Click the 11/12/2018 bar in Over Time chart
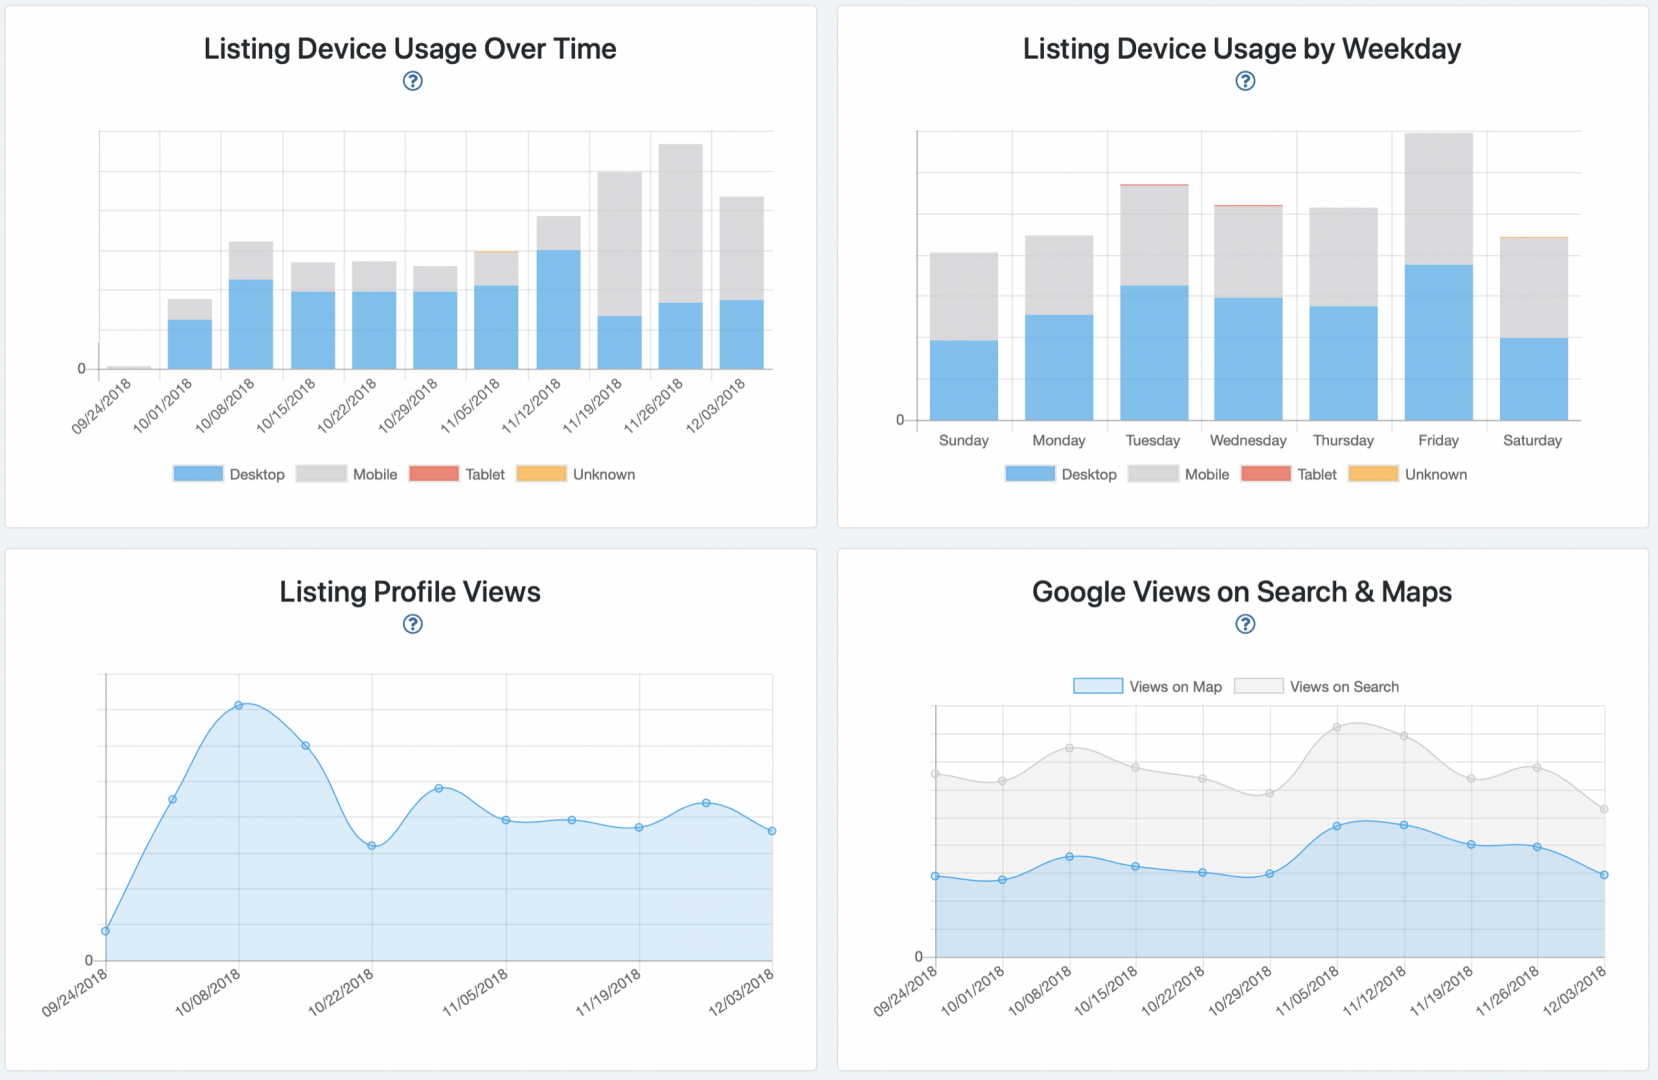This screenshot has height=1080, width=1658. coord(558,293)
